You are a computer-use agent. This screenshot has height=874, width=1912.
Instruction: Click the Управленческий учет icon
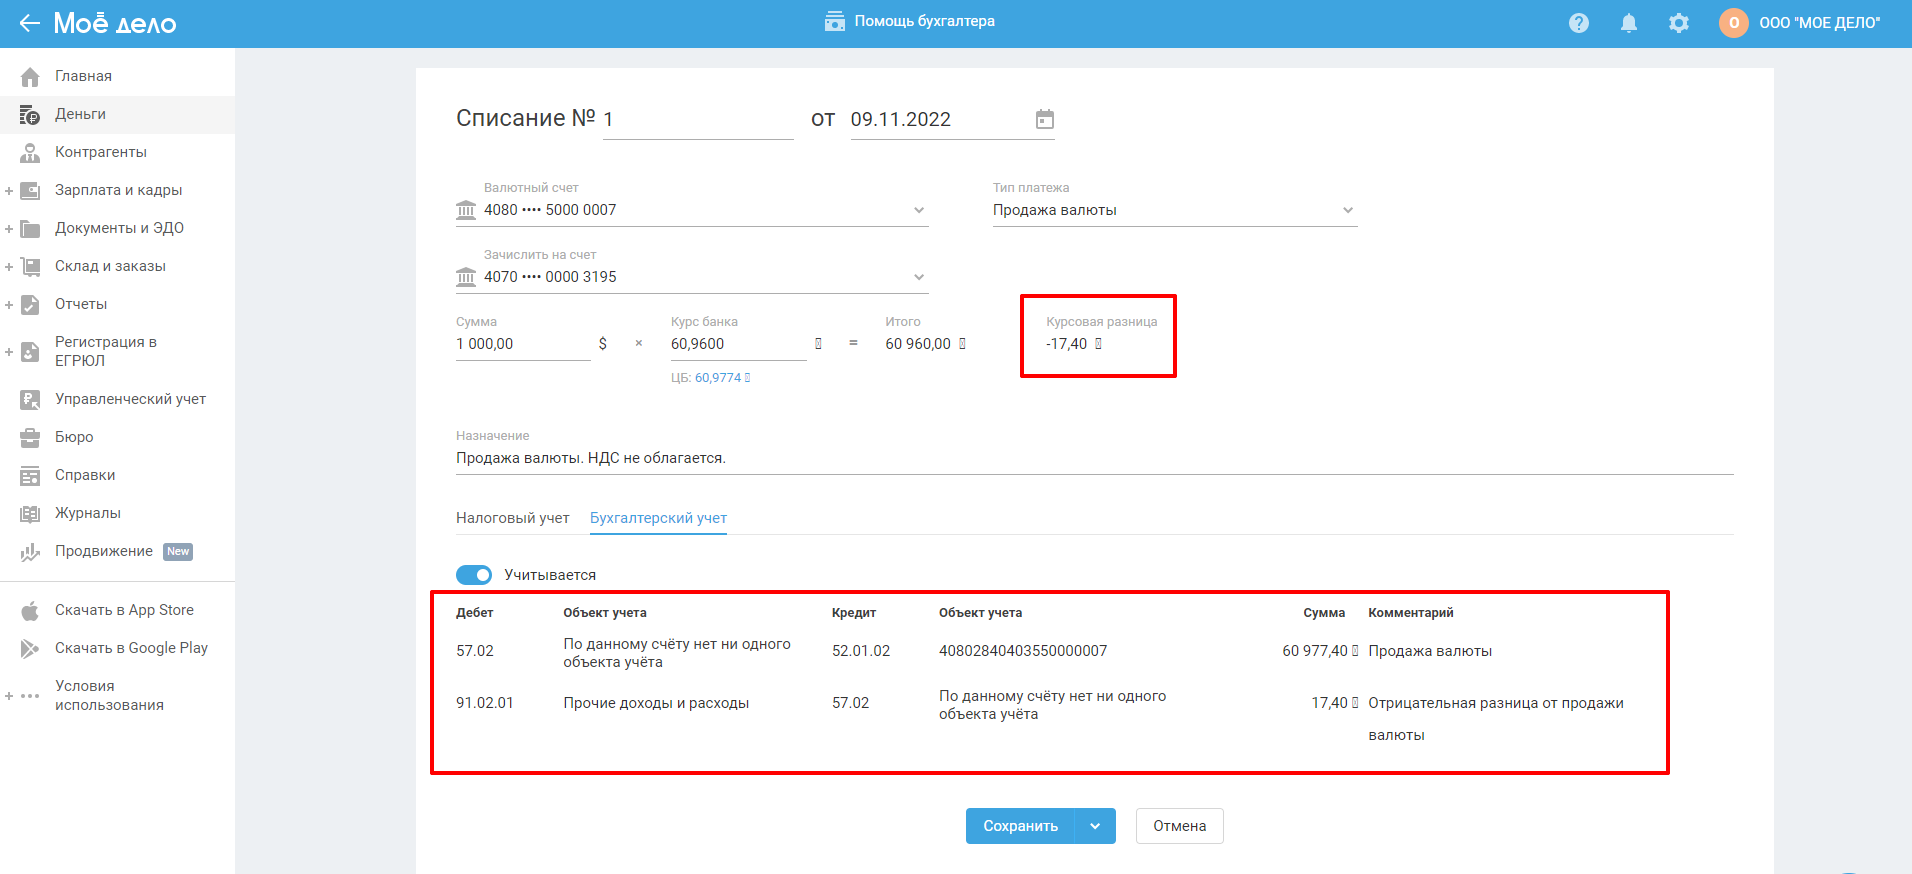pos(30,400)
